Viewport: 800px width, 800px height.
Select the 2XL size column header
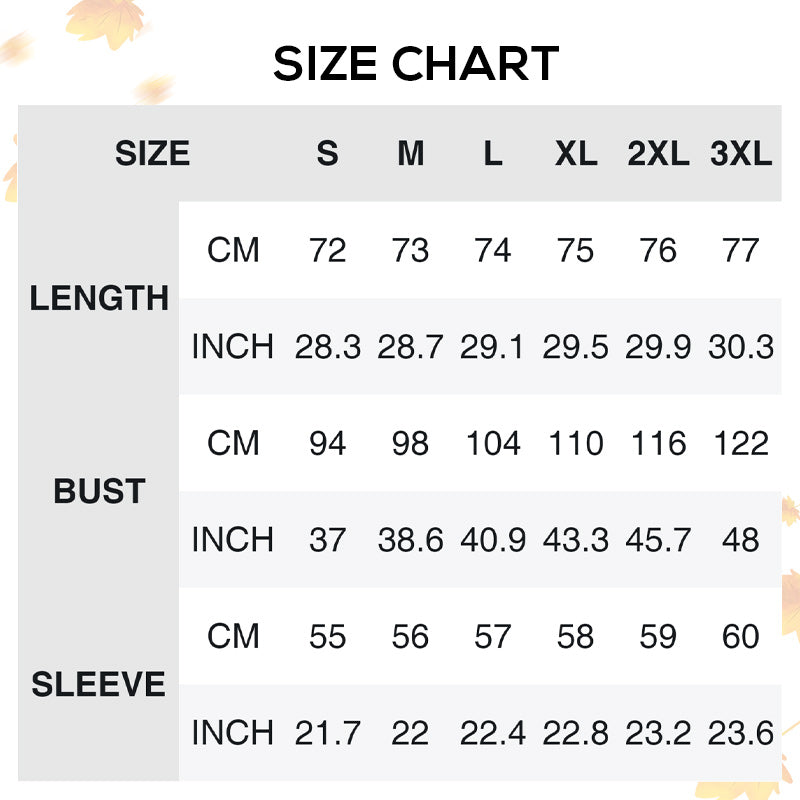click(x=658, y=154)
